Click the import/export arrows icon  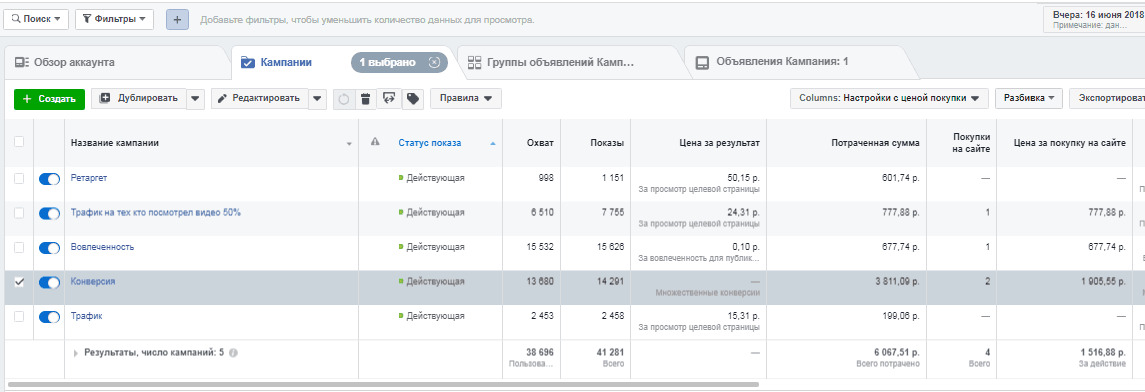click(x=389, y=99)
